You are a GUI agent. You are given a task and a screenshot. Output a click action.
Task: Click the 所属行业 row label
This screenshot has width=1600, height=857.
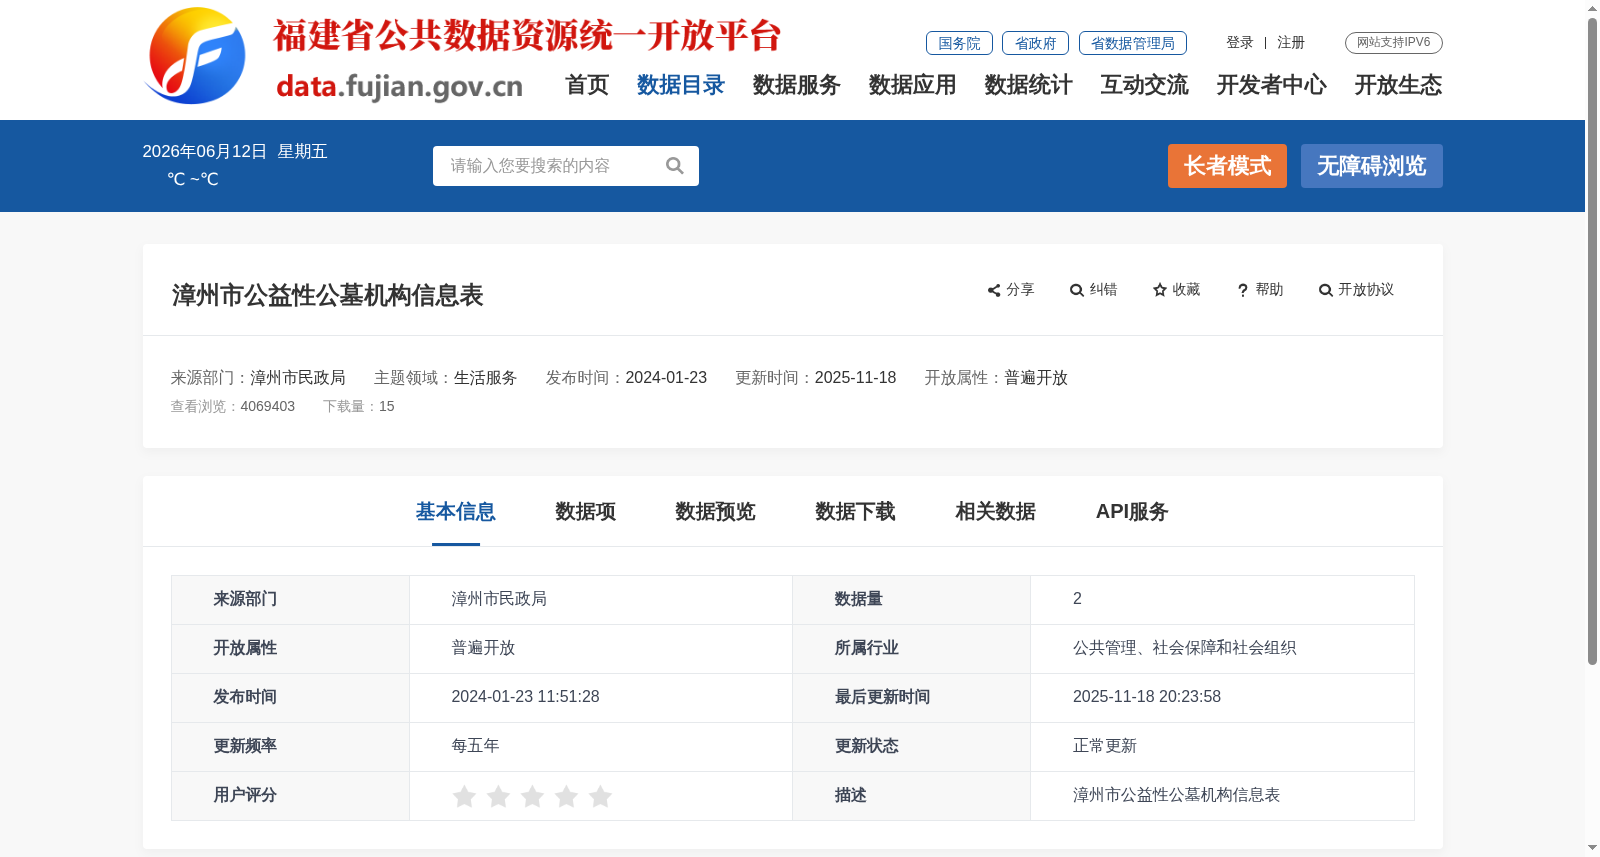[x=867, y=648]
